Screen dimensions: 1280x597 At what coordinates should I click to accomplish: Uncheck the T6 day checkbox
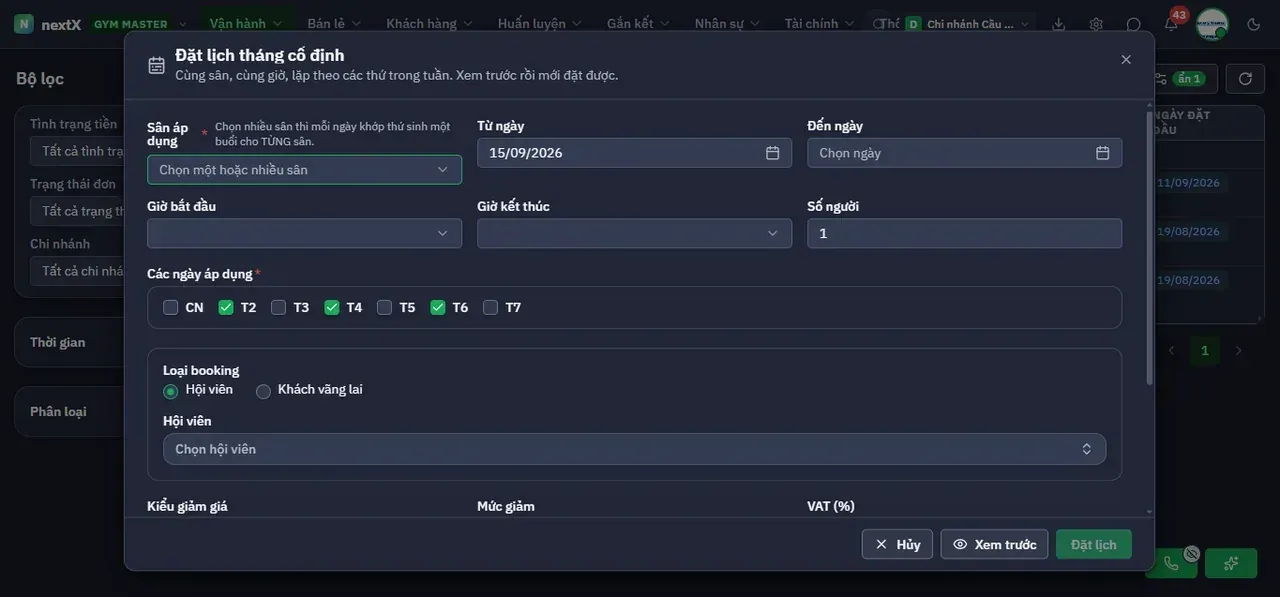(x=438, y=308)
